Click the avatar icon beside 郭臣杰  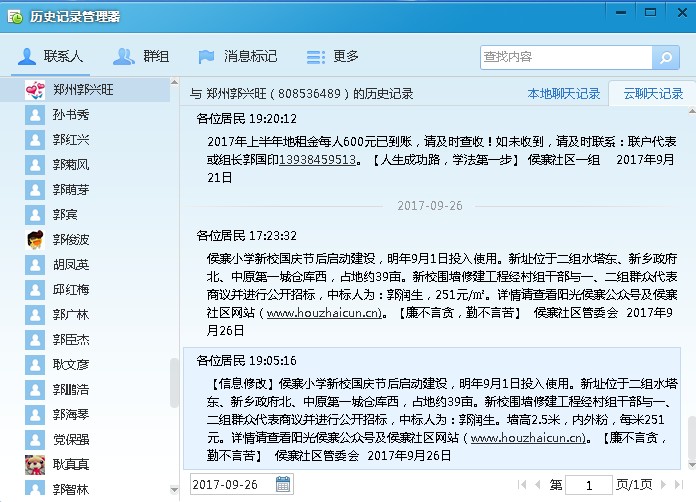(x=35, y=340)
